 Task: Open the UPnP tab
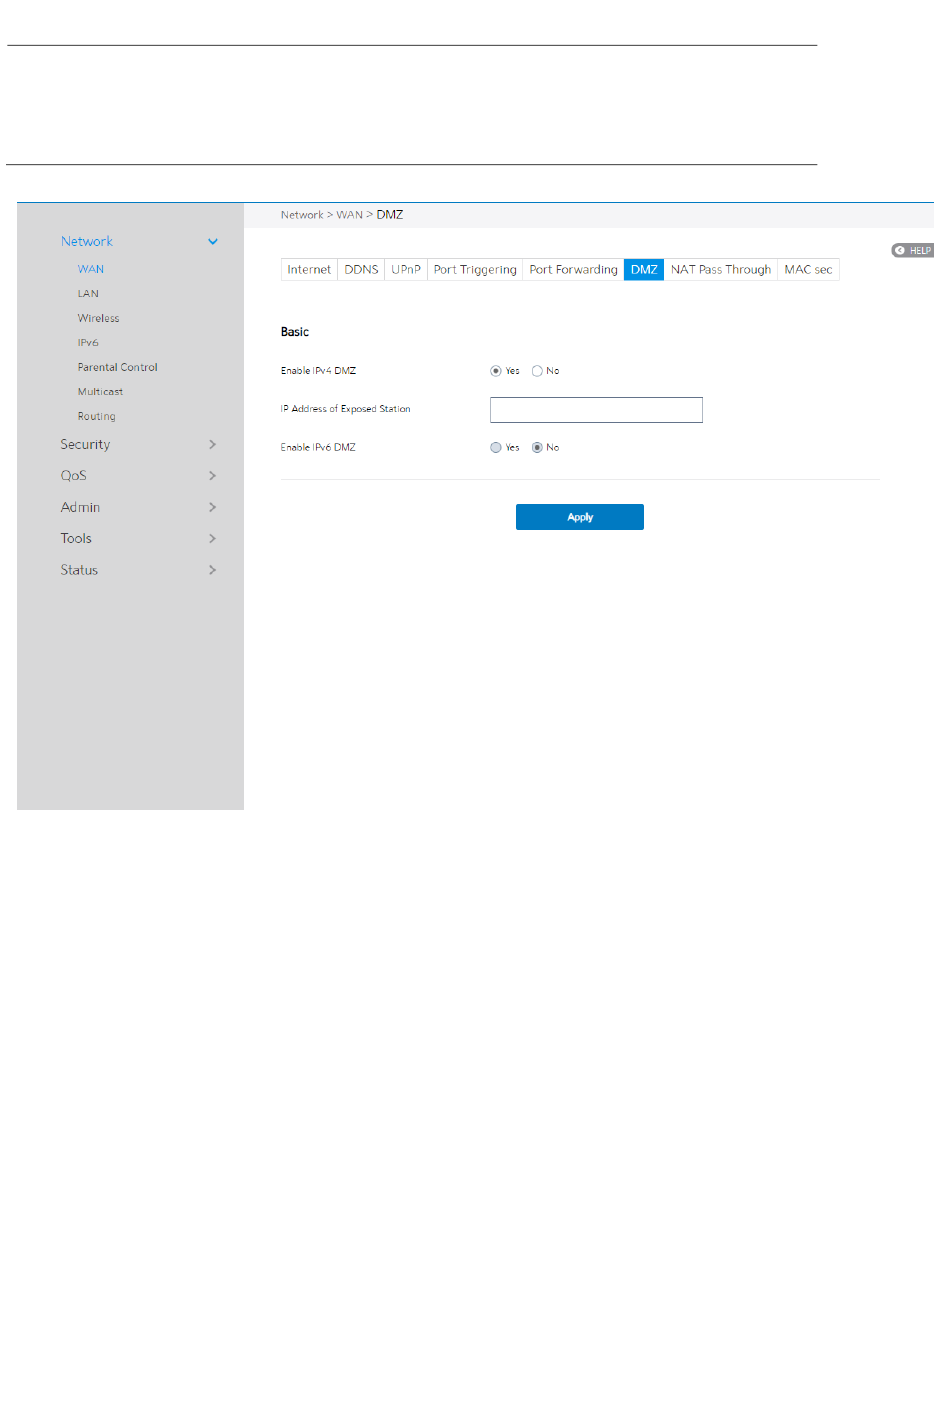click(x=406, y=270)
